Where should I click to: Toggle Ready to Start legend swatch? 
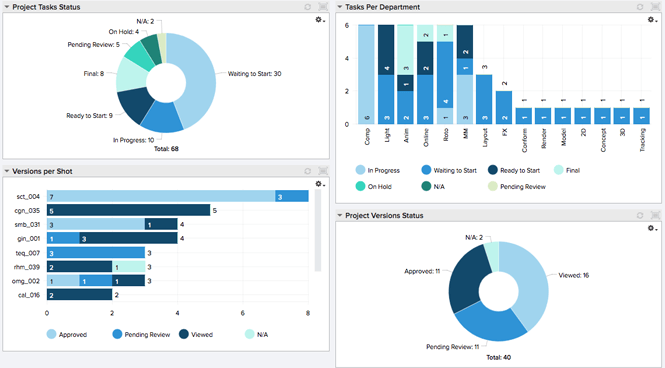(x=493, y=170)
